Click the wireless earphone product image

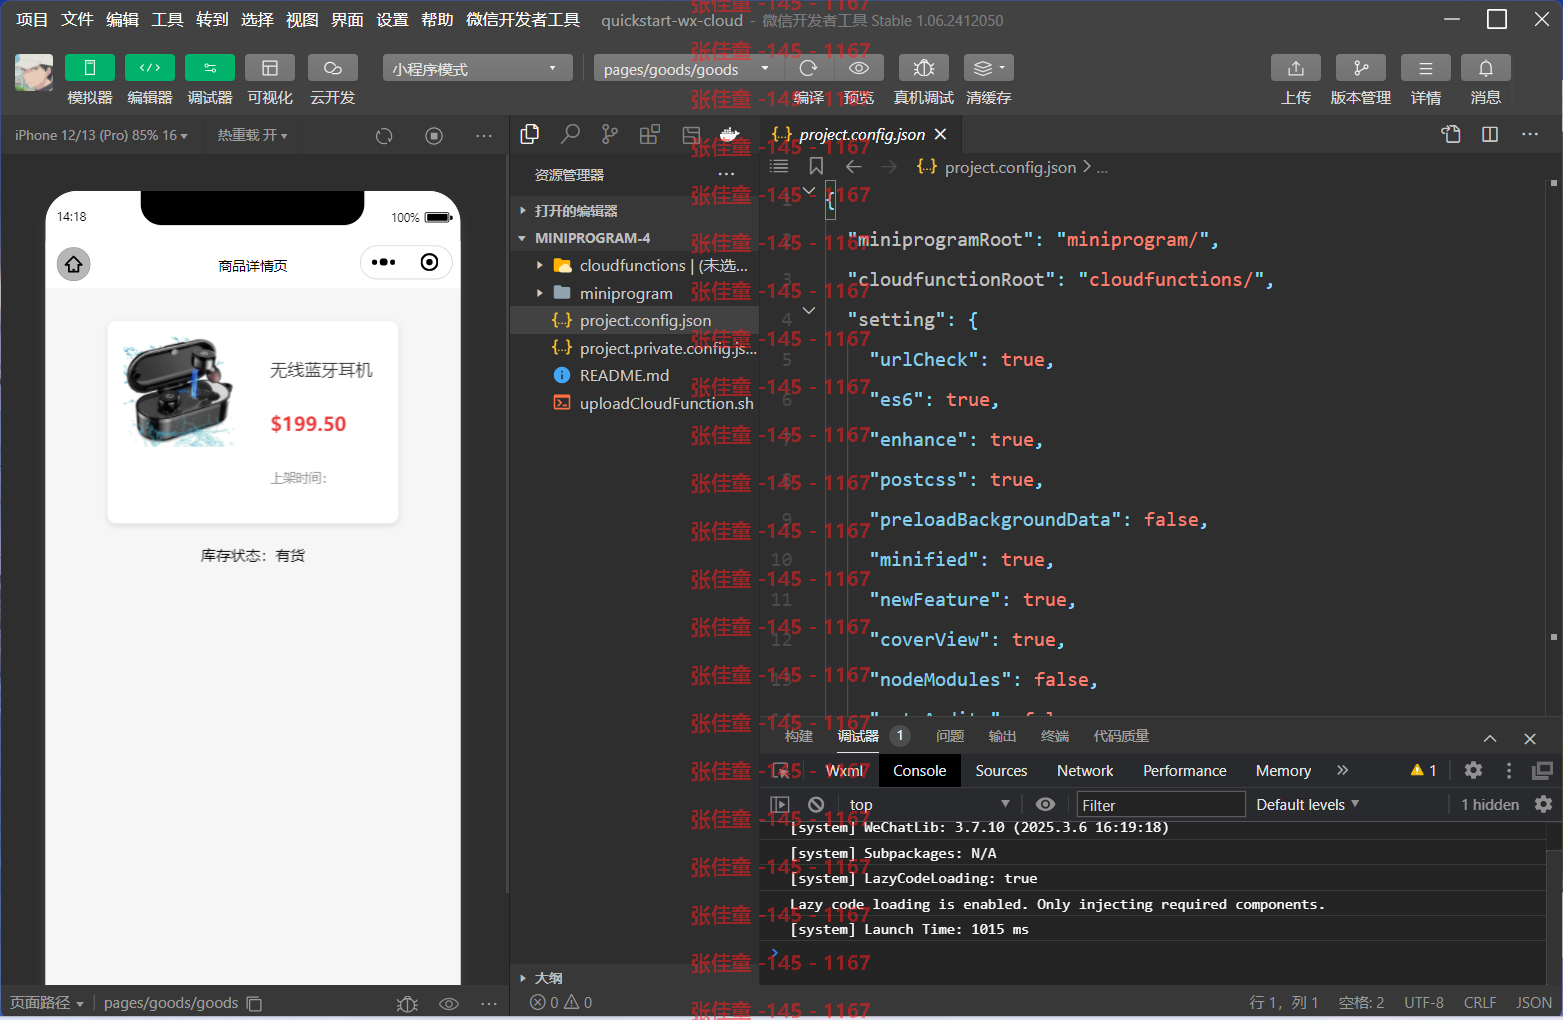[x=180, y=392]
